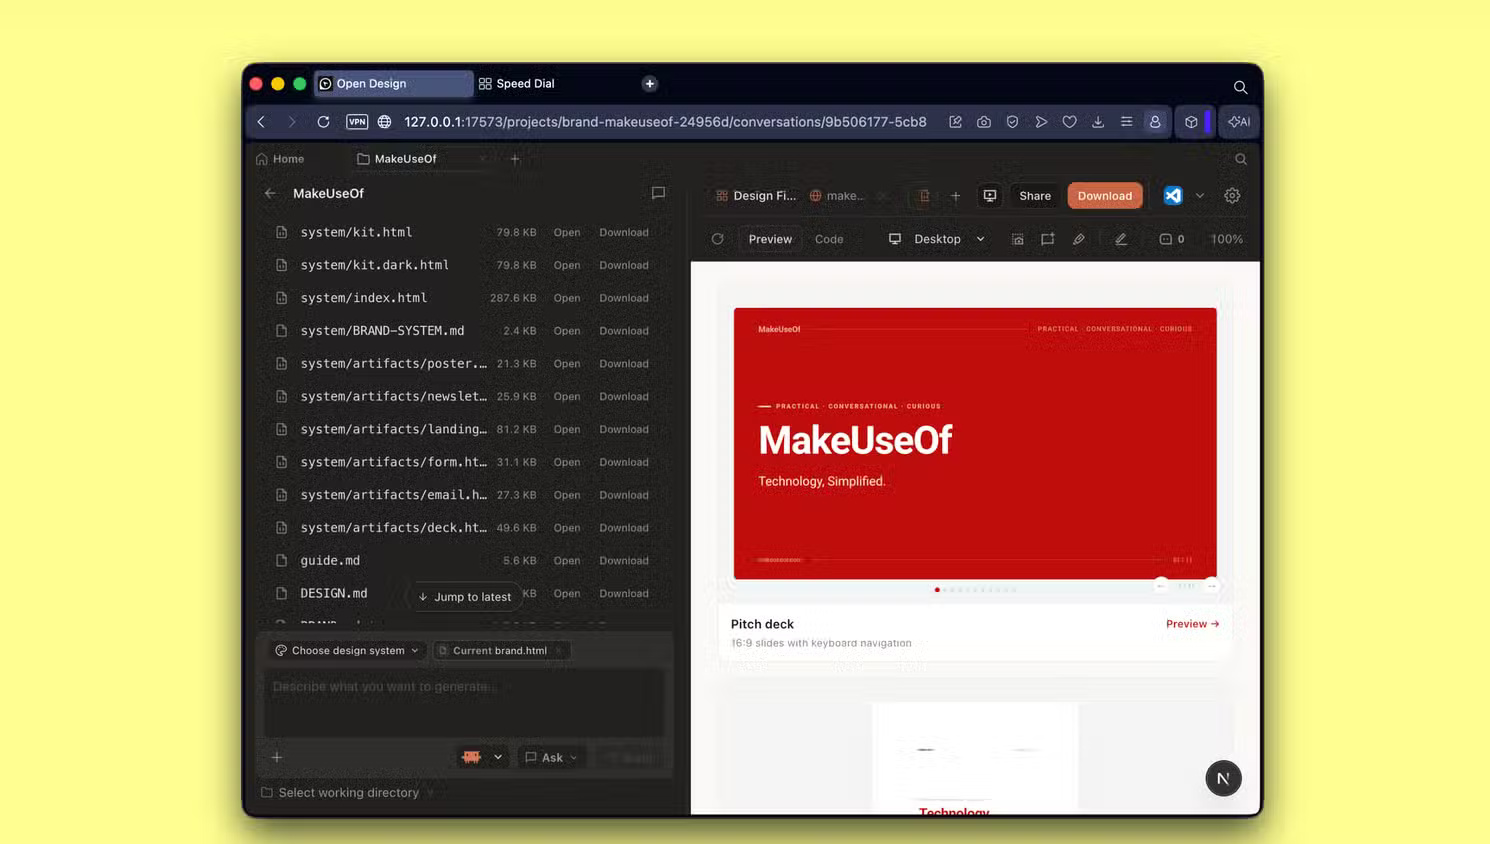Expand the editor chooser chevron
This screenshot has width=1490, height=844.
point(1200,196)
